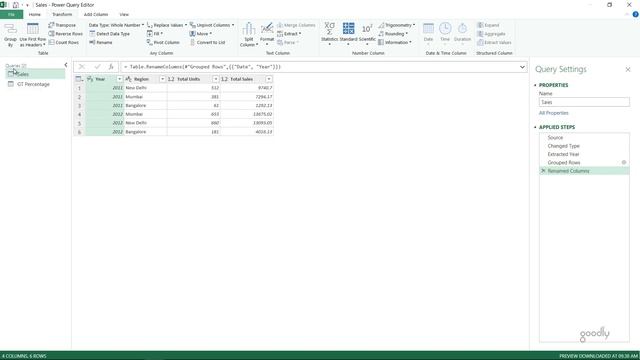
Task: Switch to the Transform tab
Action: (62, 15)
